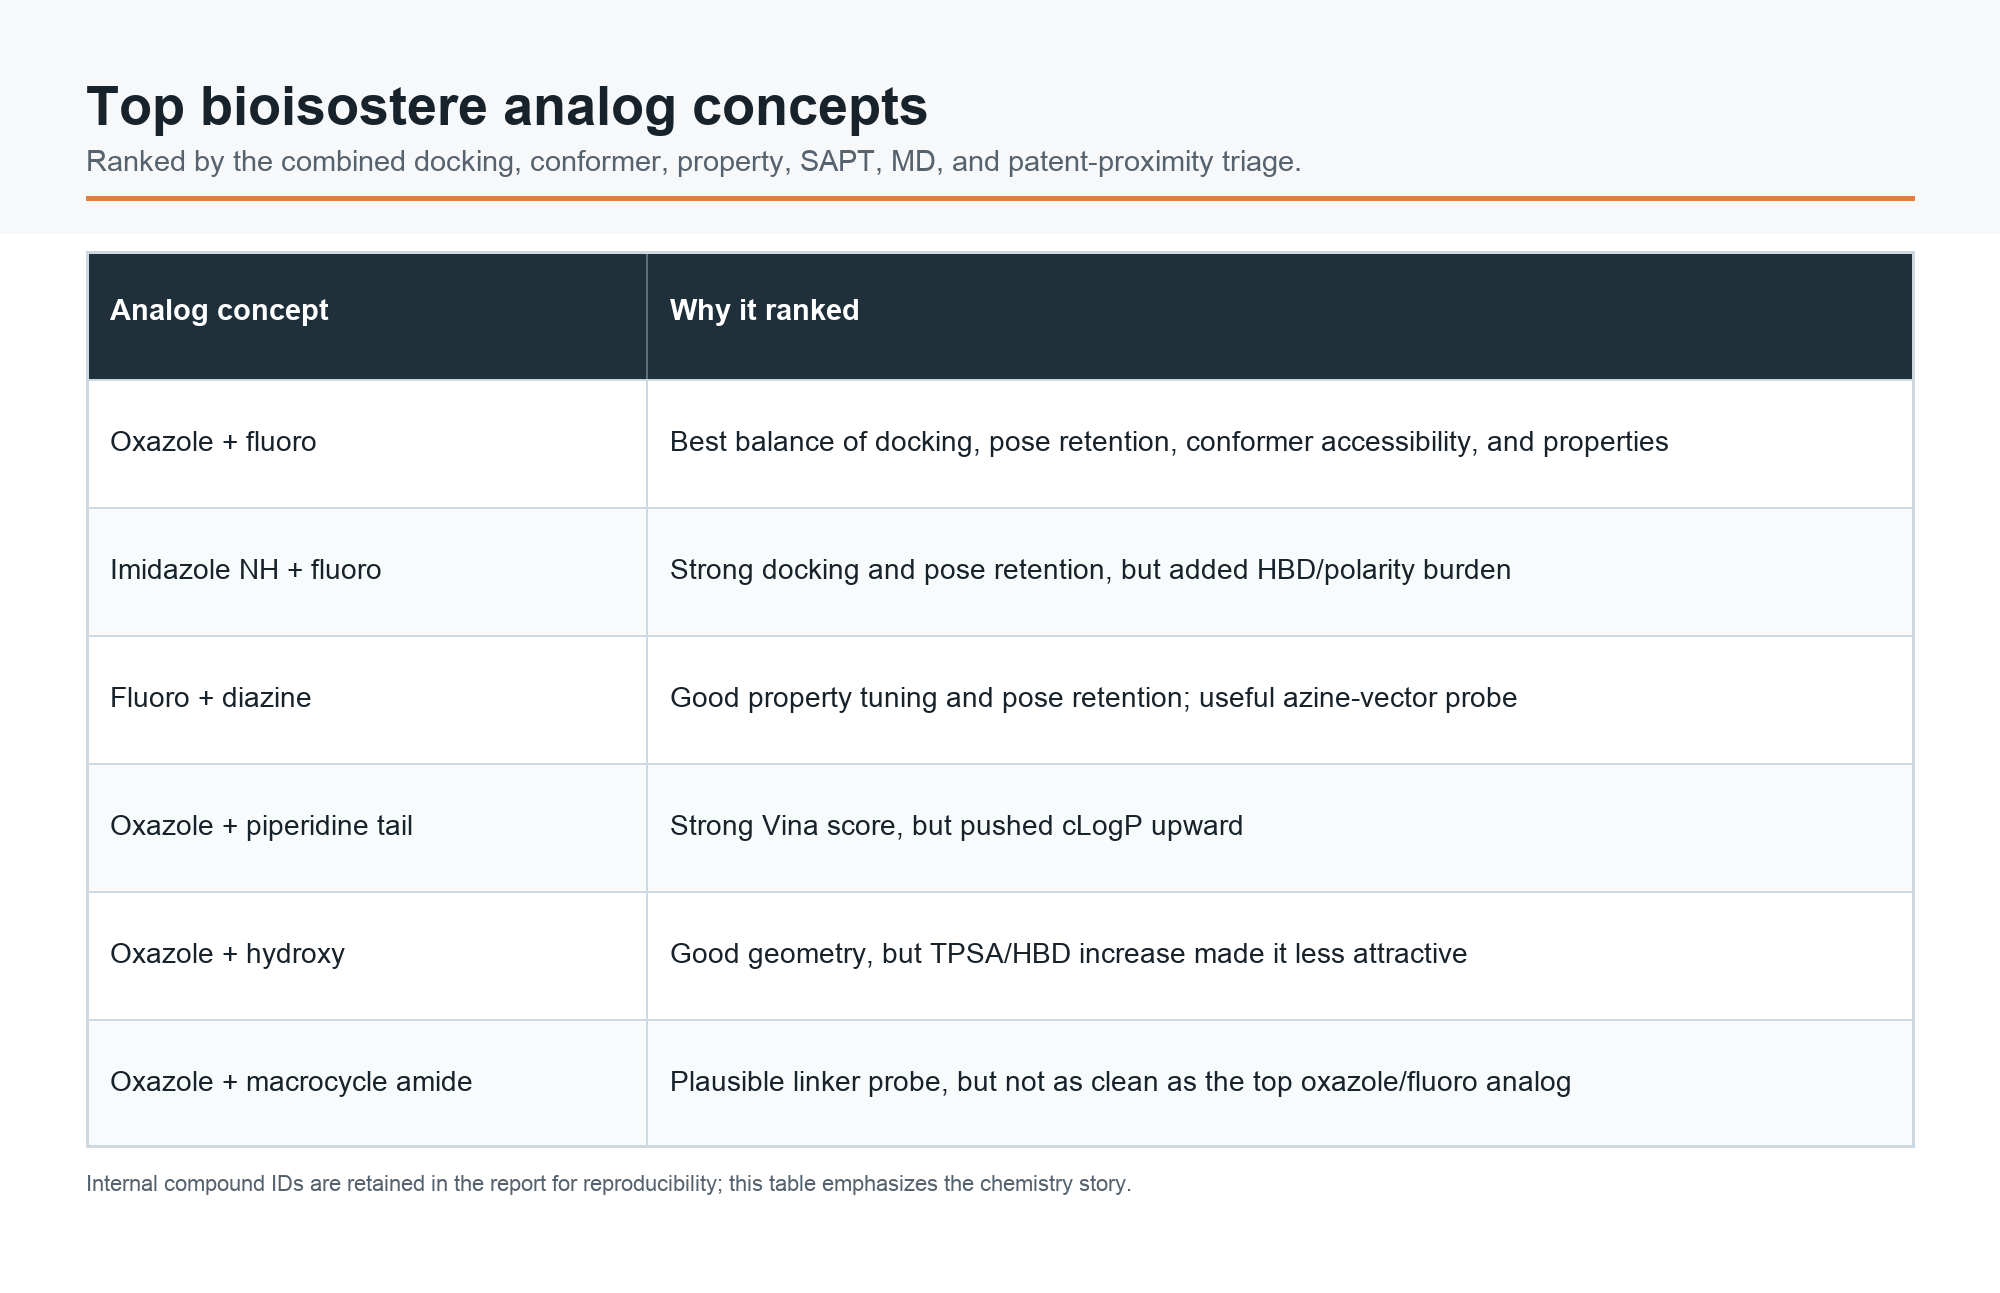Select the subtitle about combined triage ranking
Viewport: 2000px width, 1293px height.
[694, 162]
